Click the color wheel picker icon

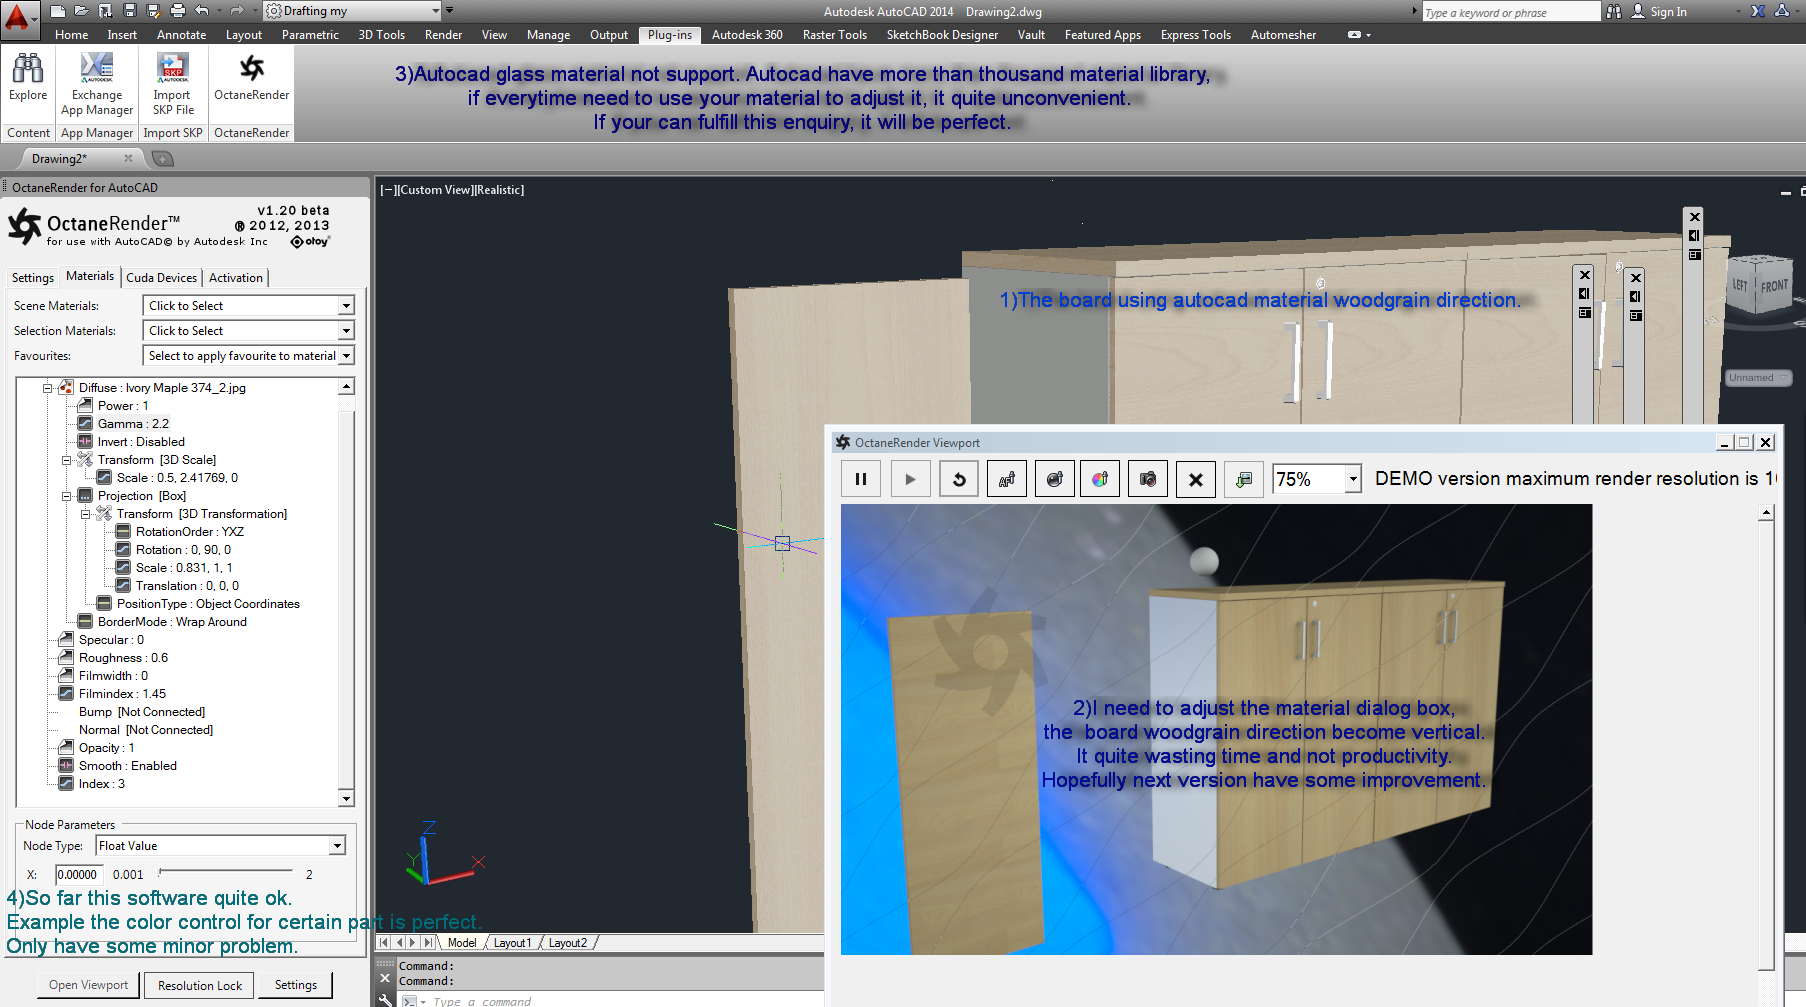pyautogui.click(x=1100, y=479)
